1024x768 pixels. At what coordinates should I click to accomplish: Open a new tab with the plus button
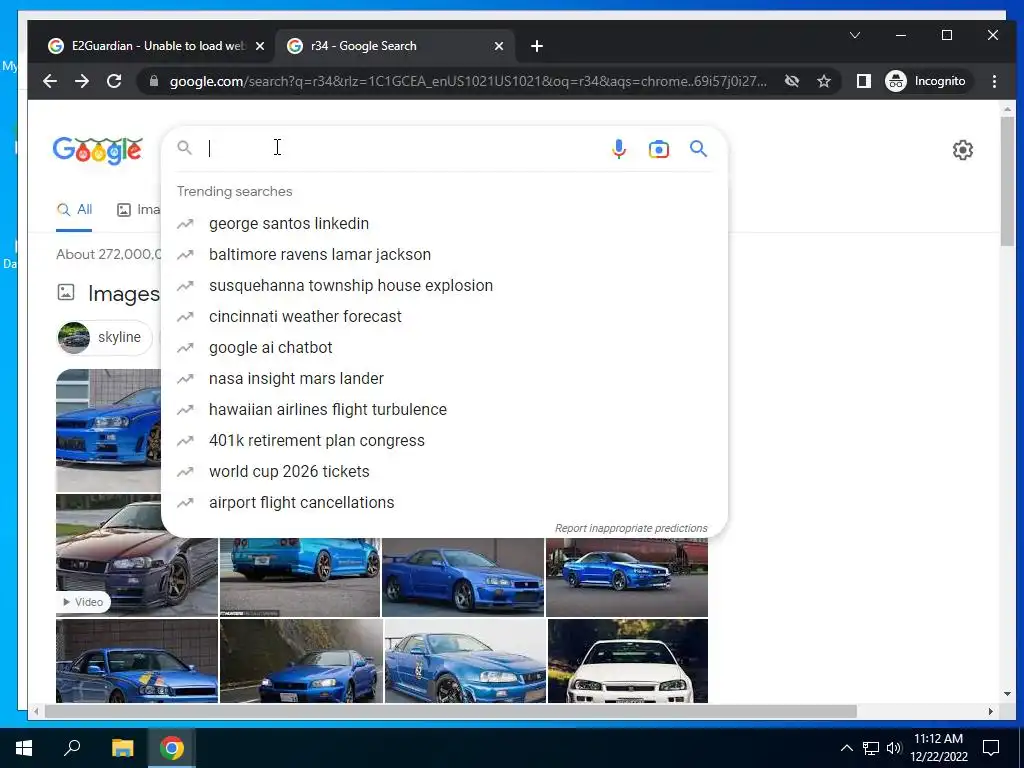536,46
